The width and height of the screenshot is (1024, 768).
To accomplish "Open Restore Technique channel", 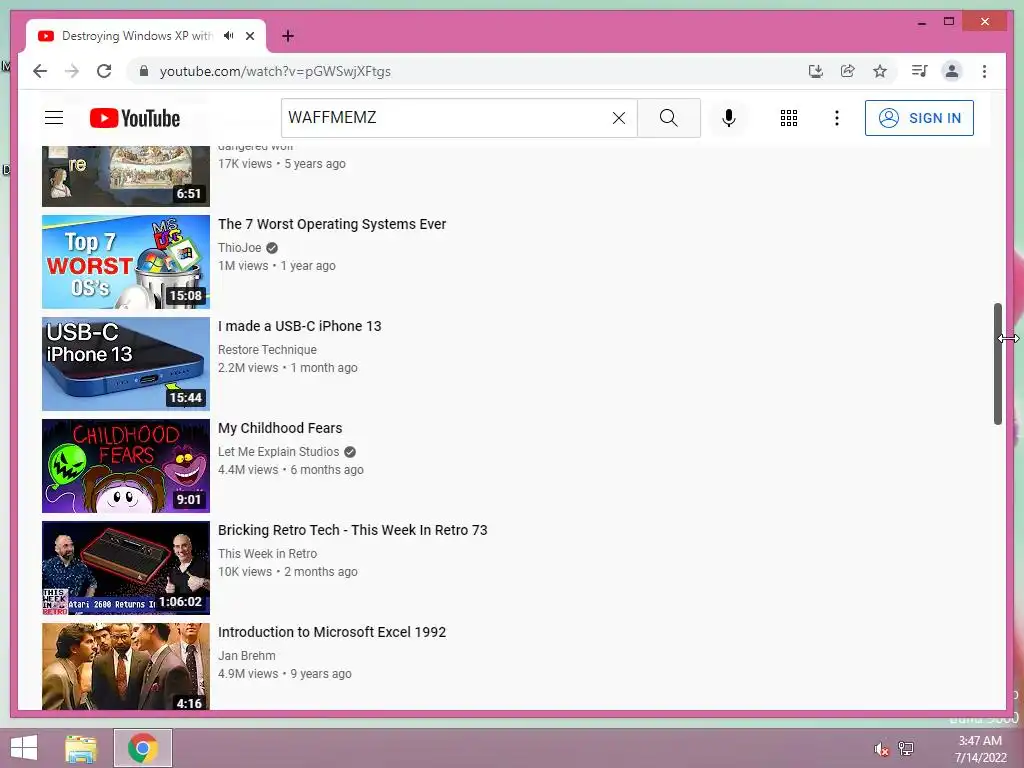I will (267, 349).
